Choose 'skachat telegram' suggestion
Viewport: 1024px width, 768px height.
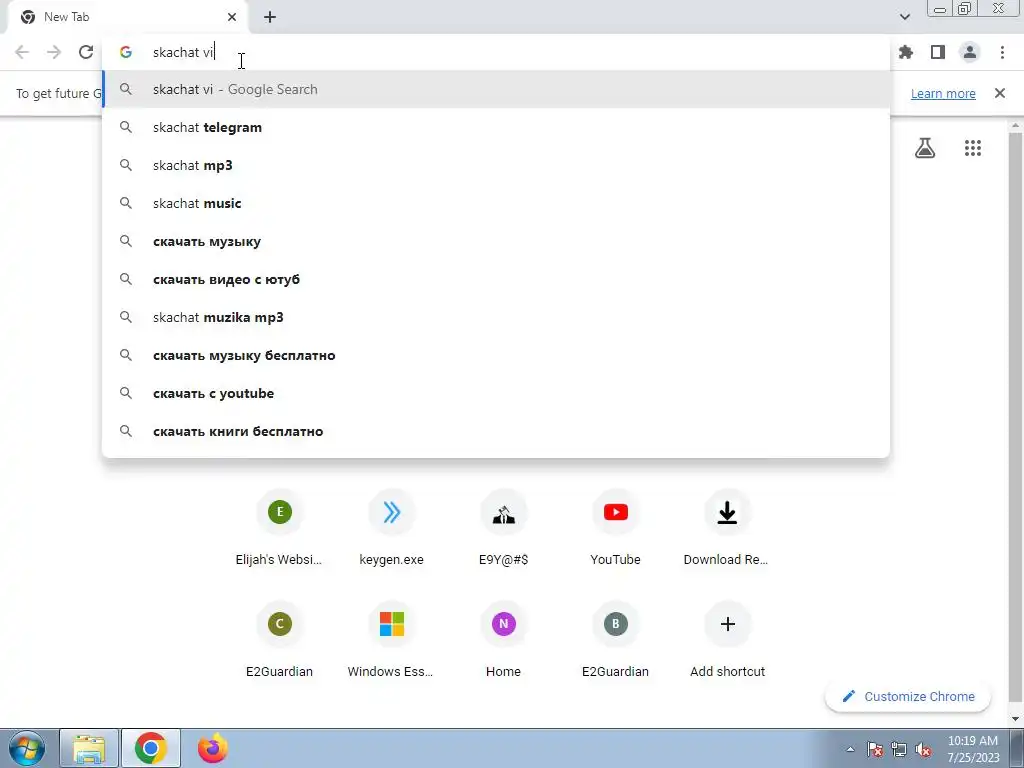pos(496,127)
